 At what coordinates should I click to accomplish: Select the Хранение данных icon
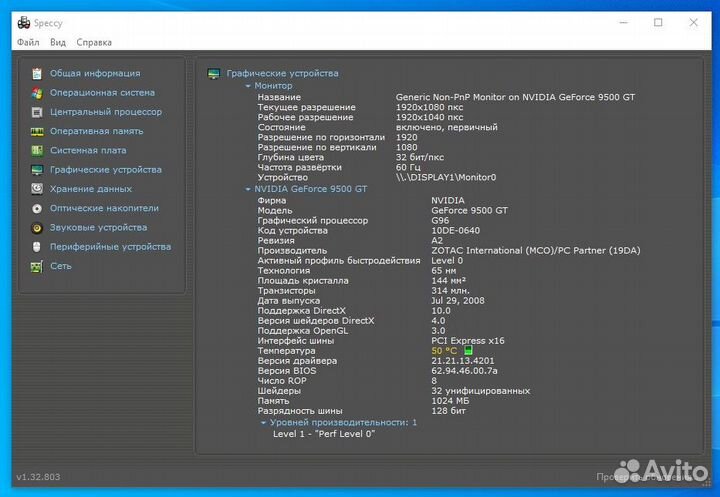click(x=37, y=189)
